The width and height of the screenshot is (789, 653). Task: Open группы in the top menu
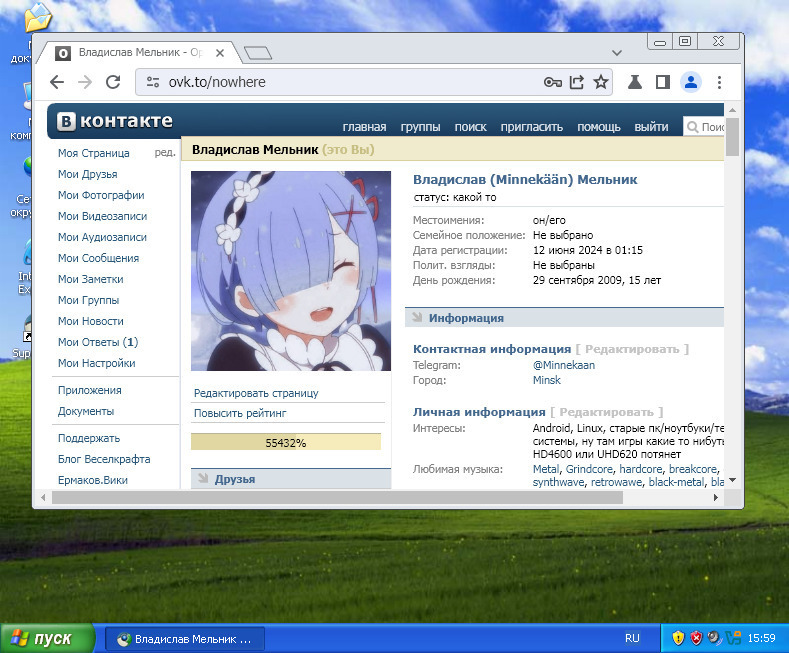(420, 127)
